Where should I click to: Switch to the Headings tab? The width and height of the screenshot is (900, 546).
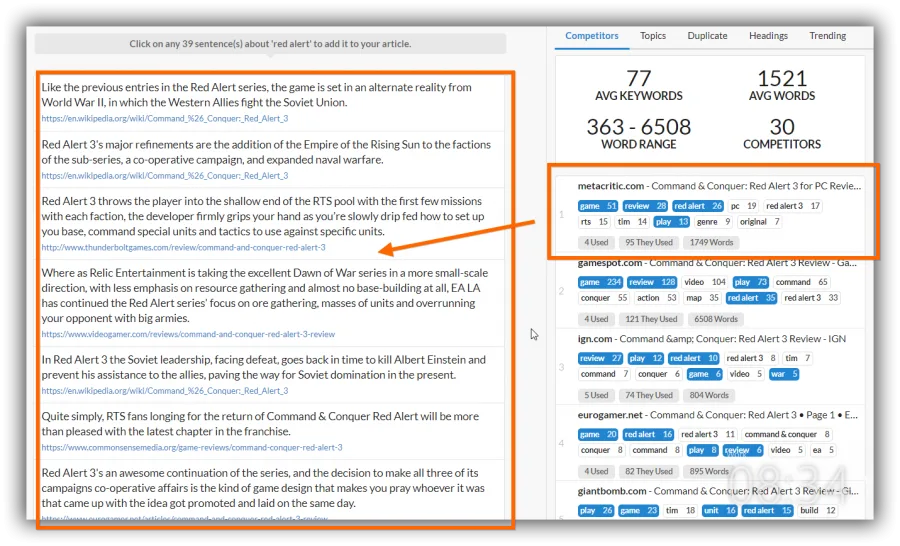pos(768,36)
